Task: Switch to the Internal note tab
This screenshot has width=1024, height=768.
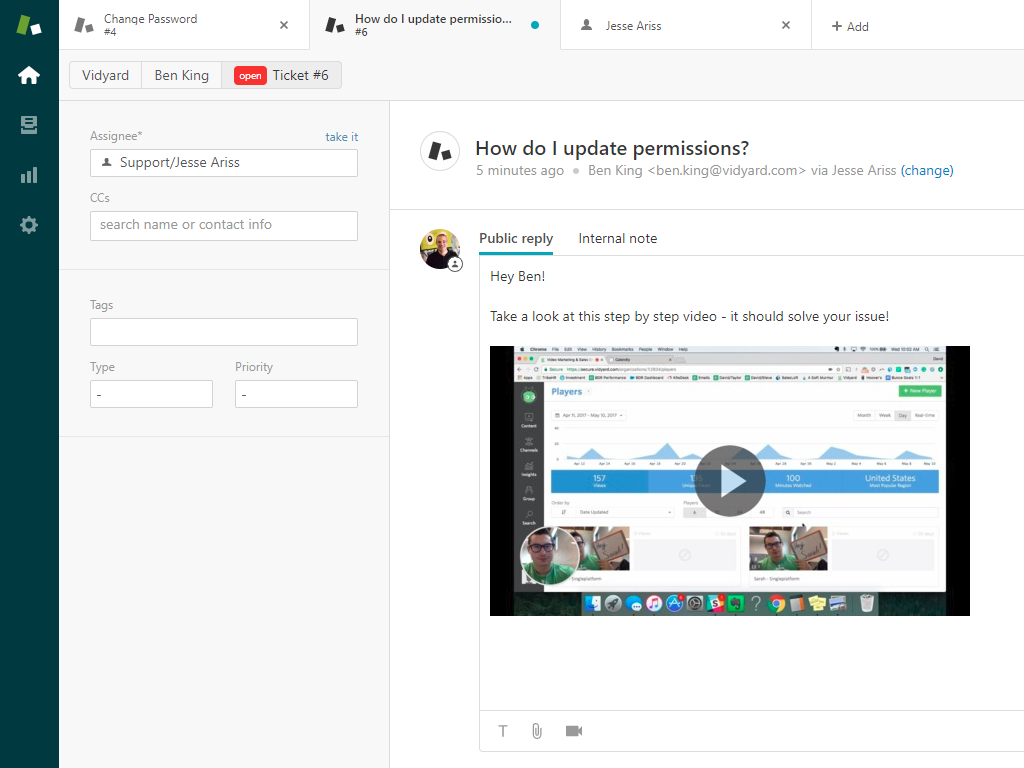Action: point(617,238)
